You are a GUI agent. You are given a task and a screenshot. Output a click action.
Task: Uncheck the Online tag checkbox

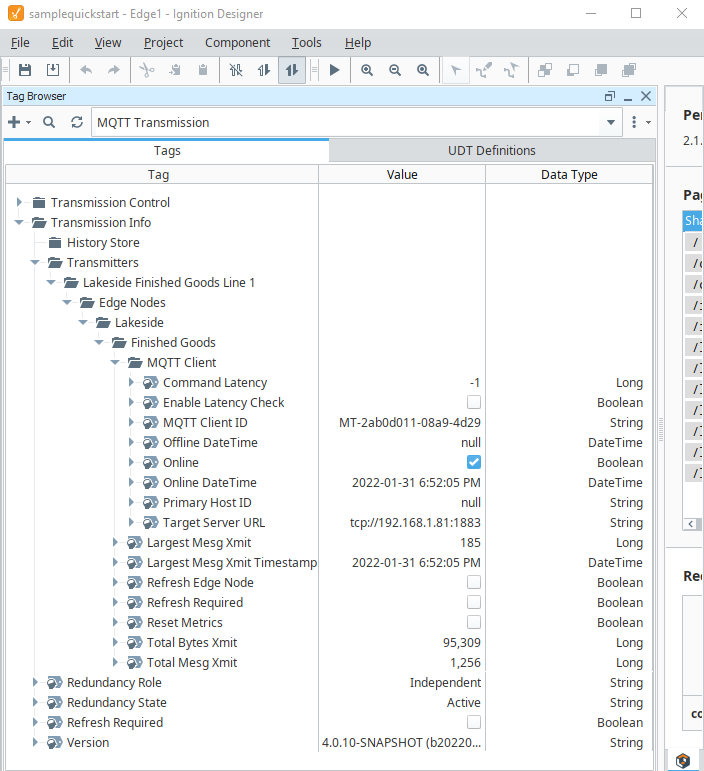tap(474, 462)
